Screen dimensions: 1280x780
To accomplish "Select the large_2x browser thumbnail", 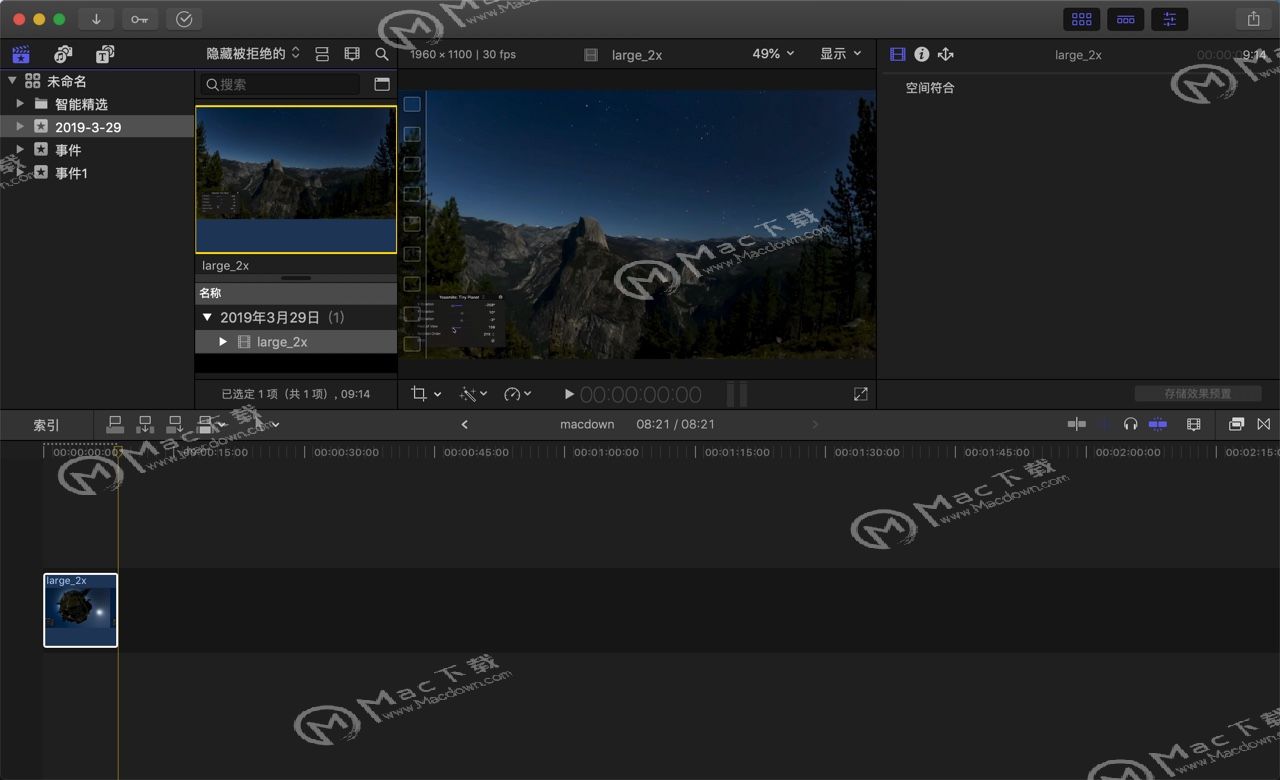I will click(296, 180).
